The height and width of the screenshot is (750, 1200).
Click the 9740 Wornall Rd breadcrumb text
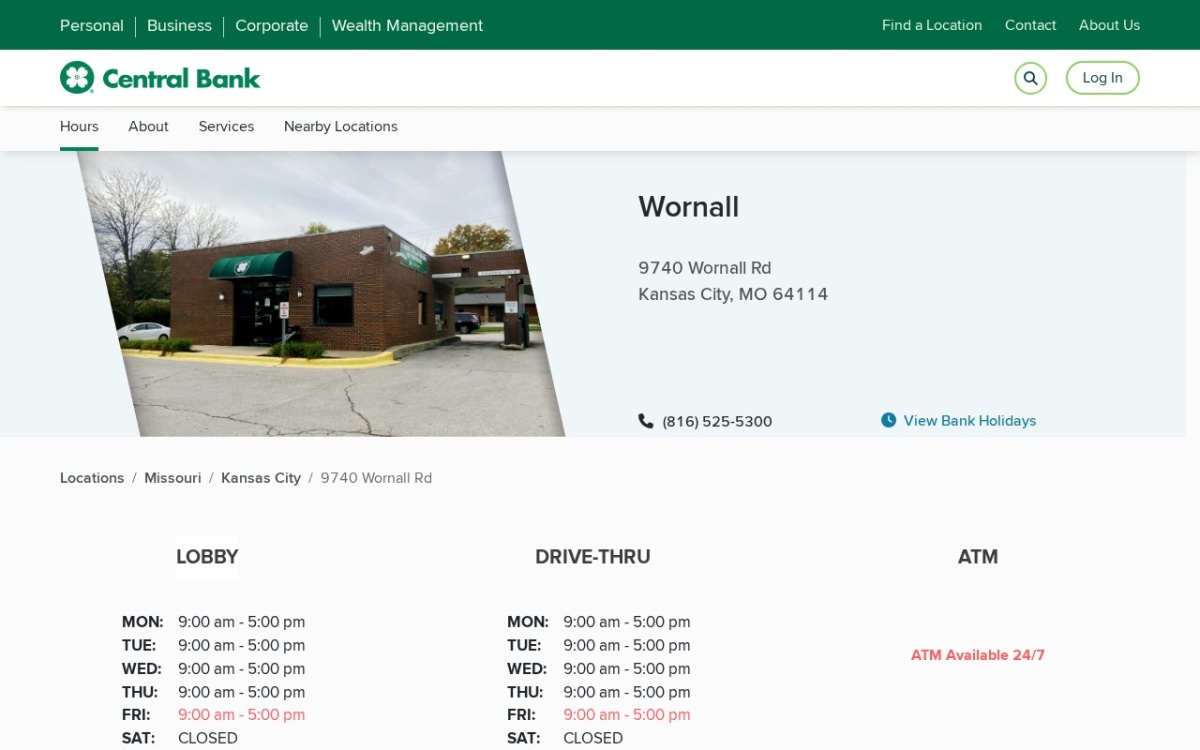(376, 478)
